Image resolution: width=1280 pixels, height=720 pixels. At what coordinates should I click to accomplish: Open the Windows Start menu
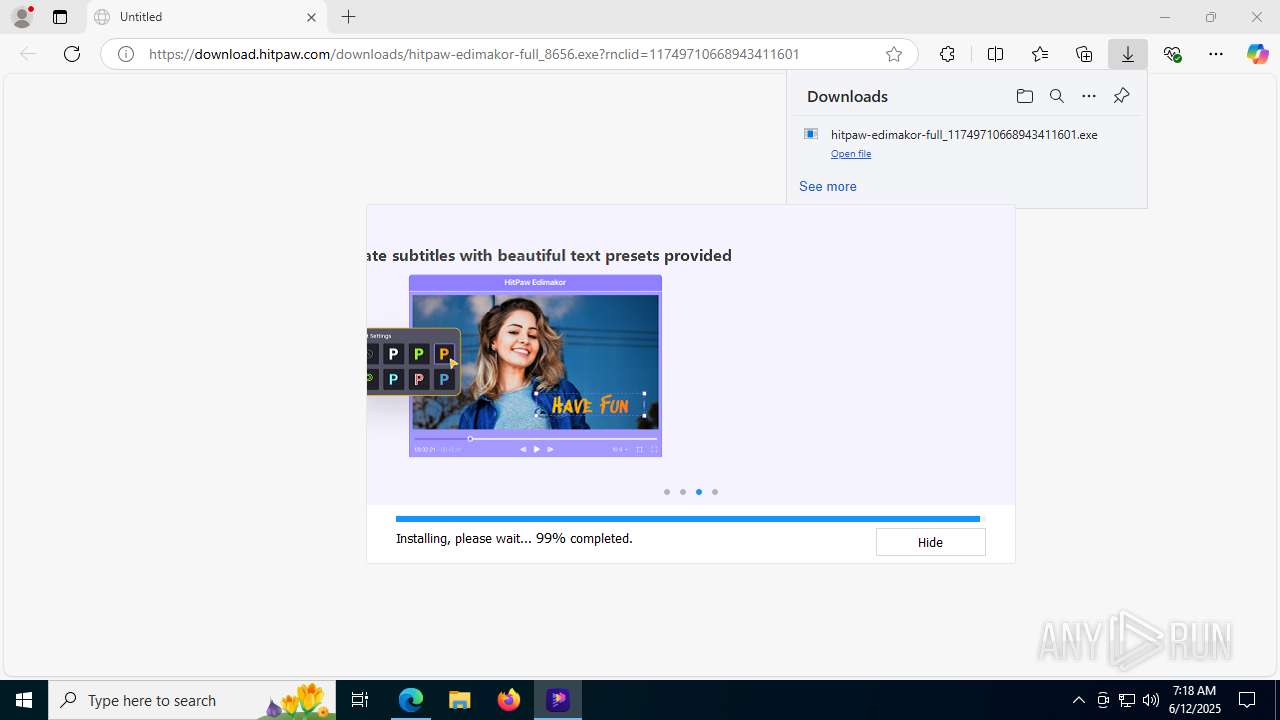point(24,700)
